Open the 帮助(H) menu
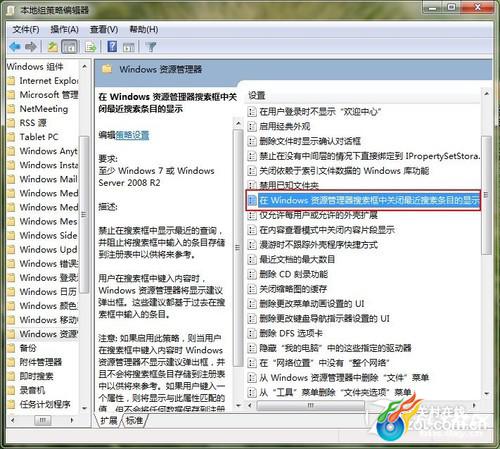 tap(144, 30)
